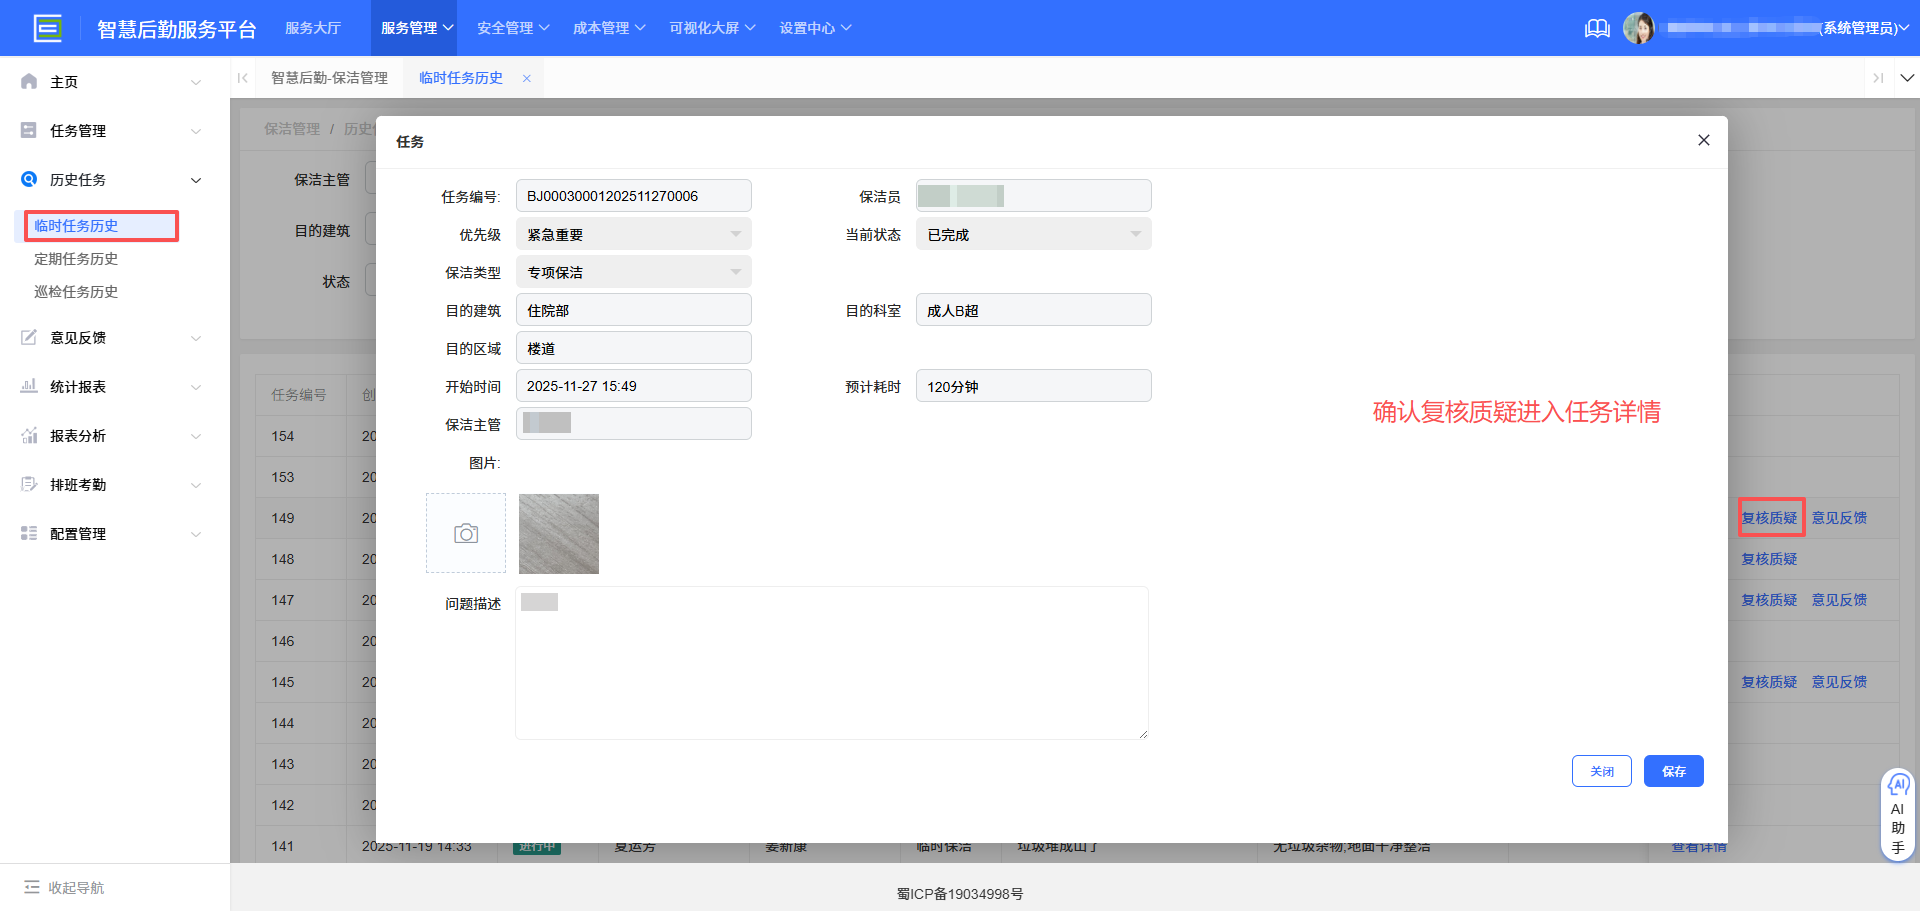1920x911 pixels.
Task: Click the 保存 button
Action: [1673, 771]
